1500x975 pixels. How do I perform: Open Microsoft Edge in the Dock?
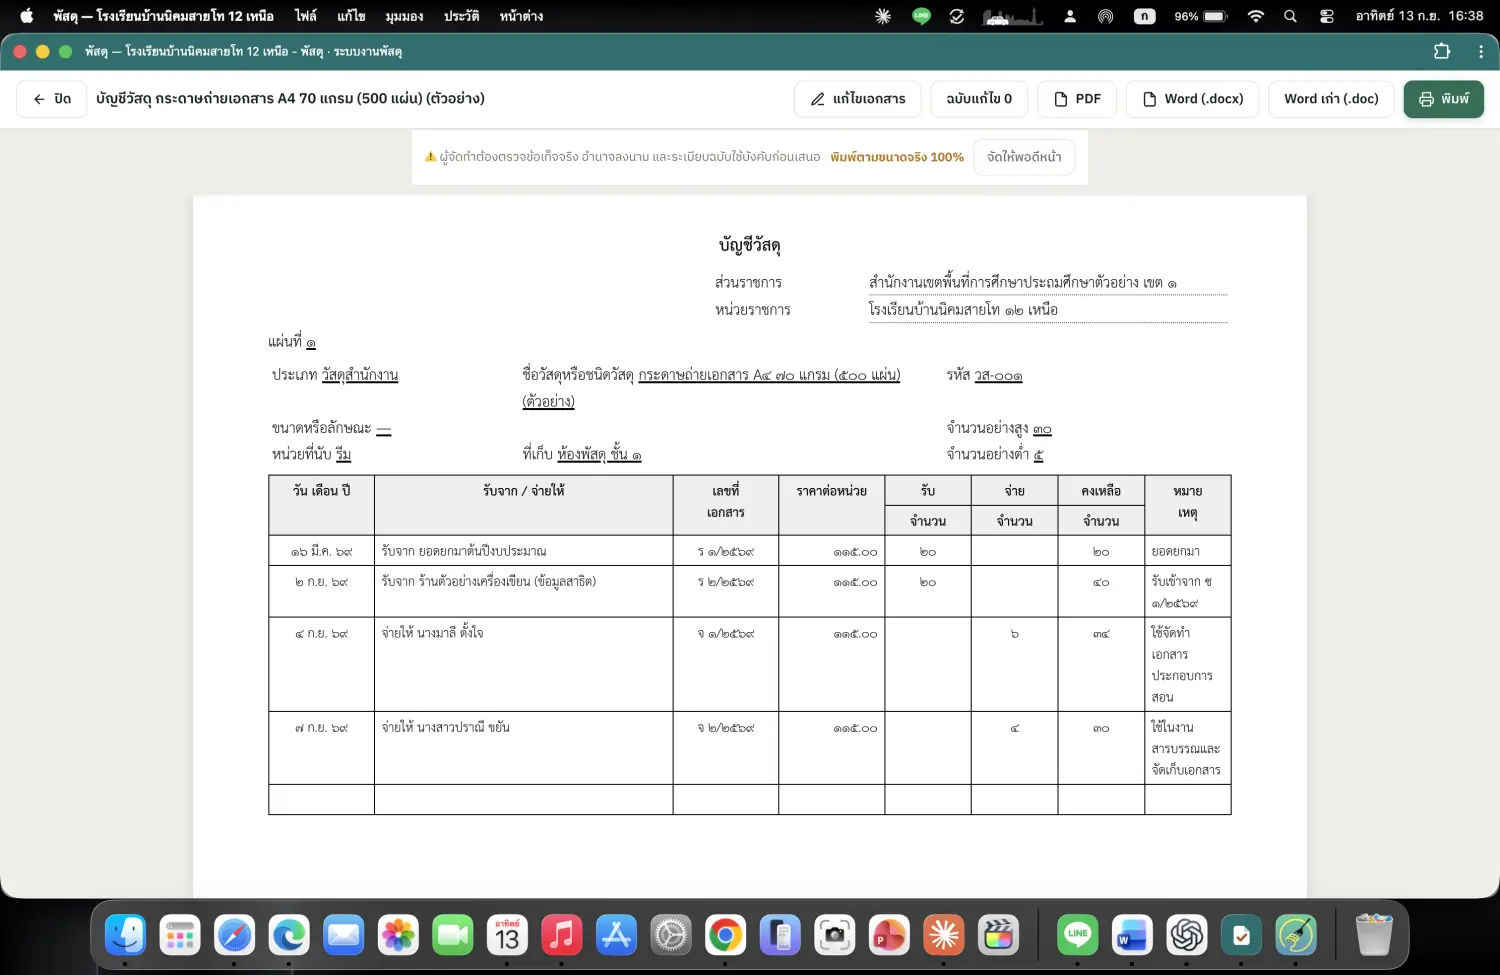(x=289, y=936)
